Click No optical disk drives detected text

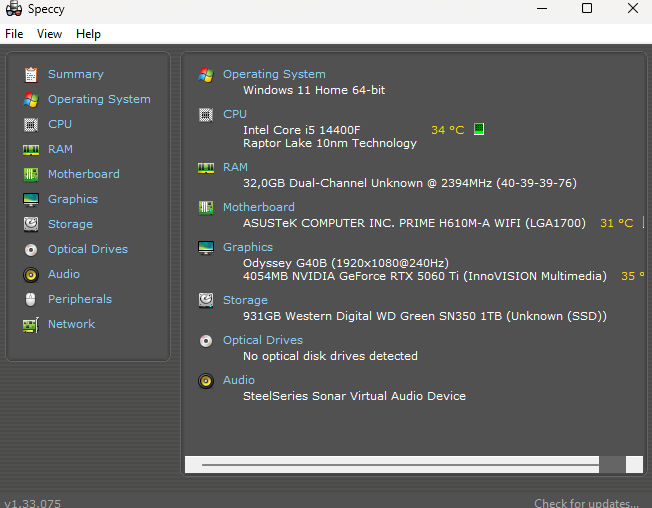tap(330, 356)
